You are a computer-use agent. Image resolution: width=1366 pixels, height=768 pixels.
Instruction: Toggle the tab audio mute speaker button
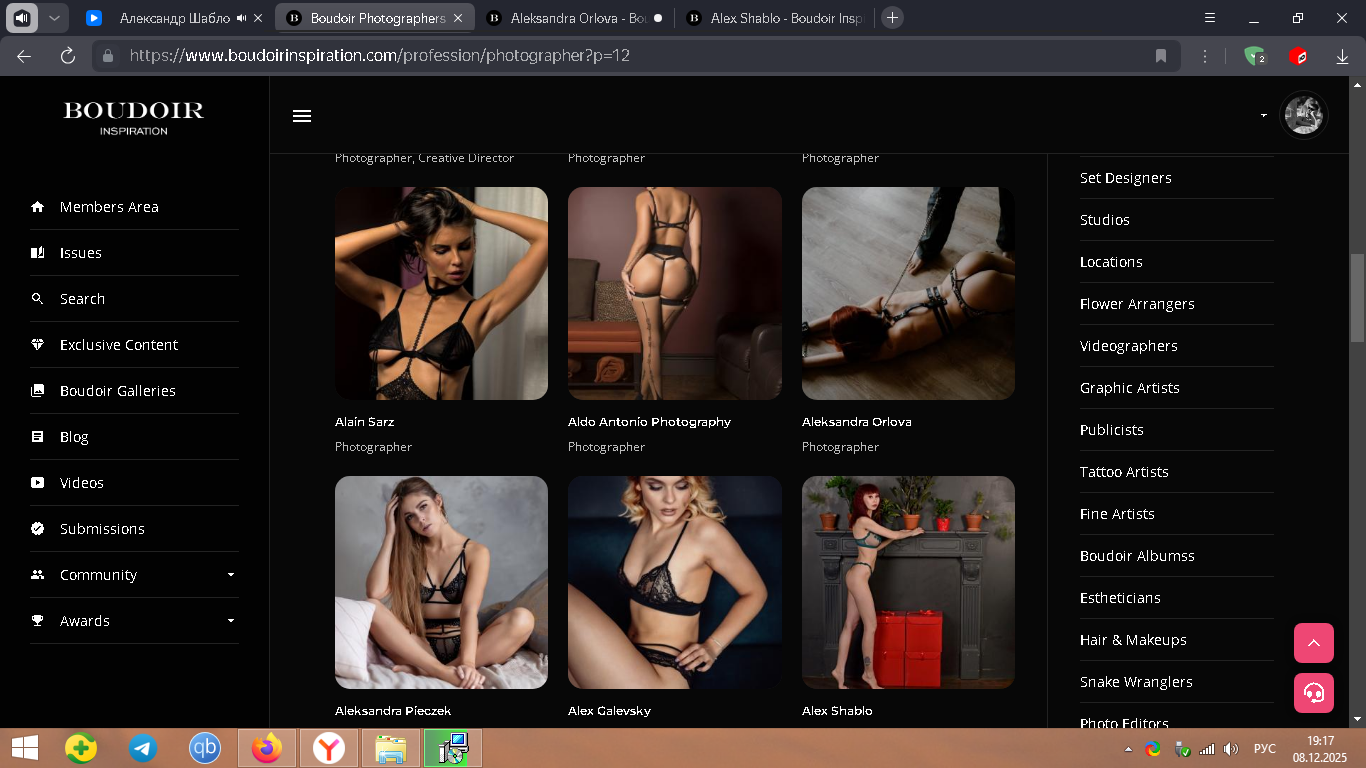(22, 18)
